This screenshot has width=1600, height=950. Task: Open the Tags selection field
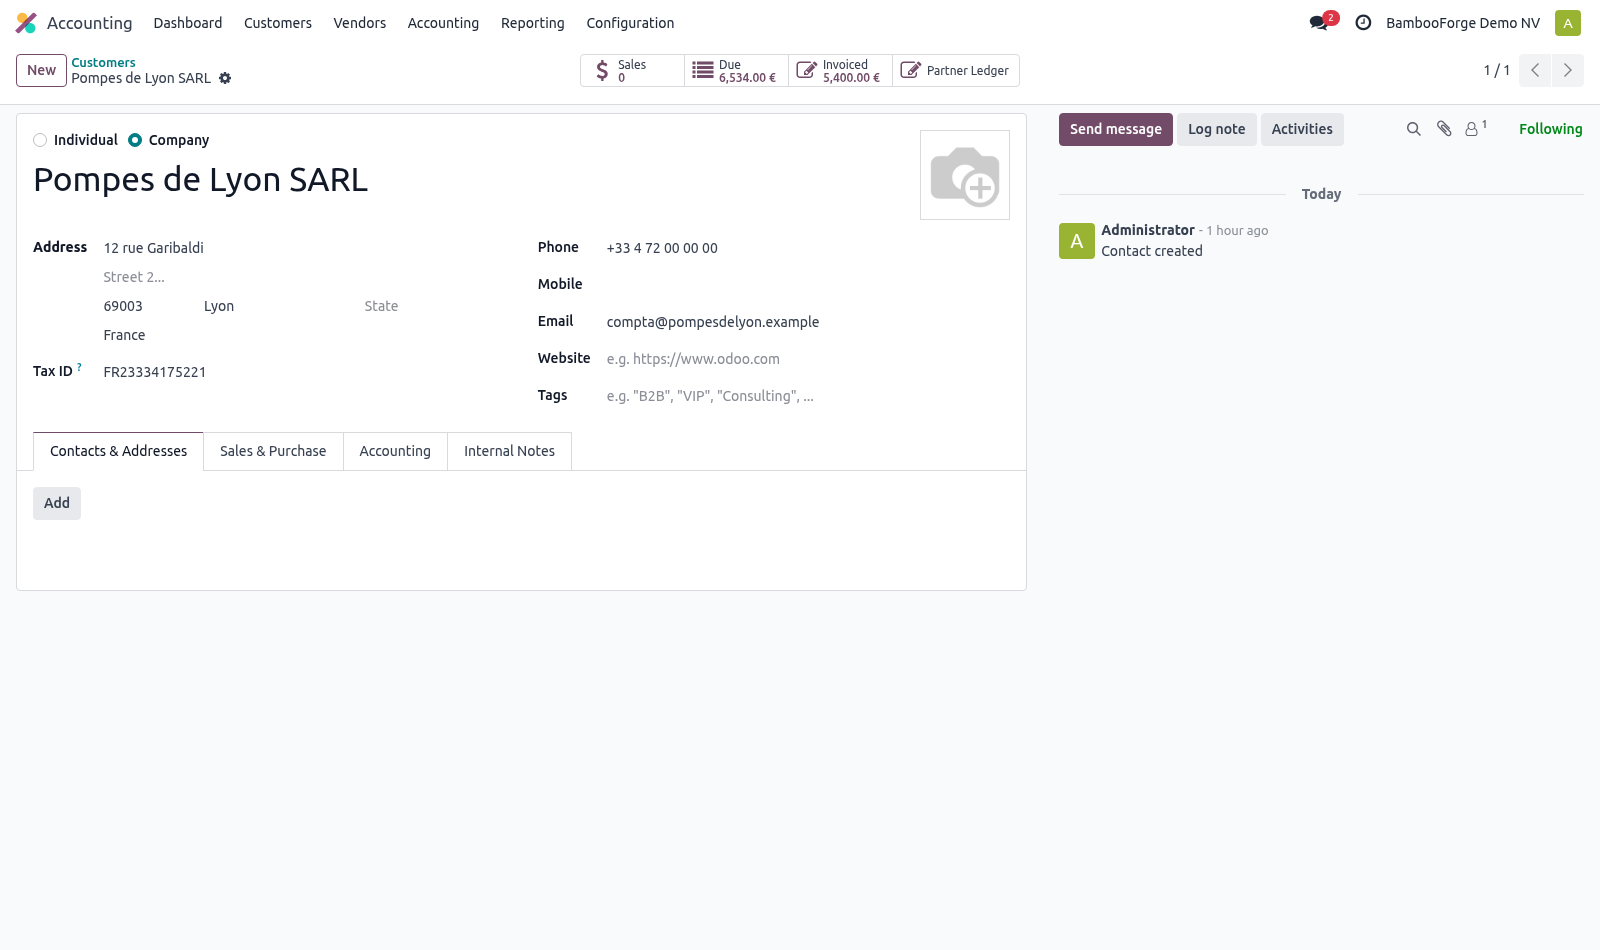pos(808,396)
